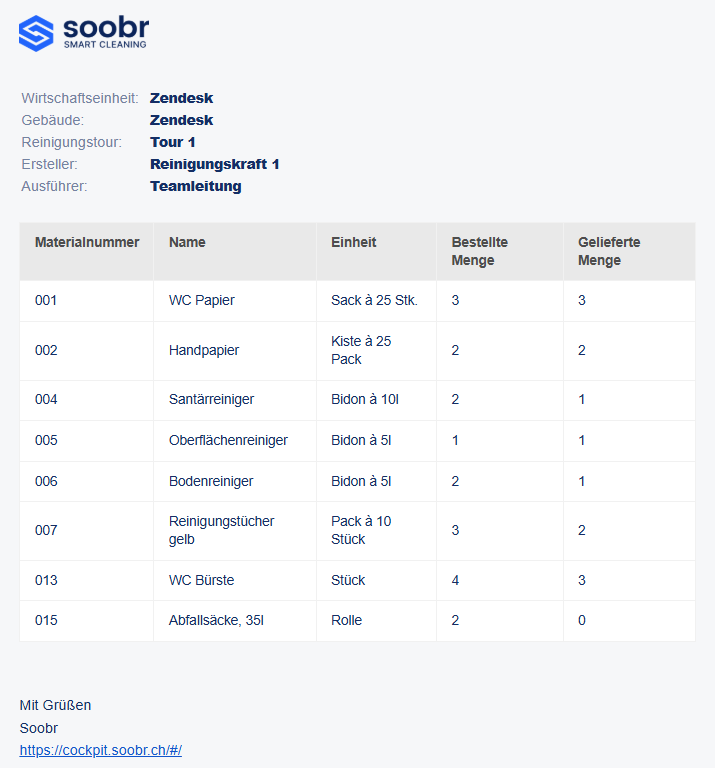
Task: Select the Einheit column header
Action: pos(353,242)
